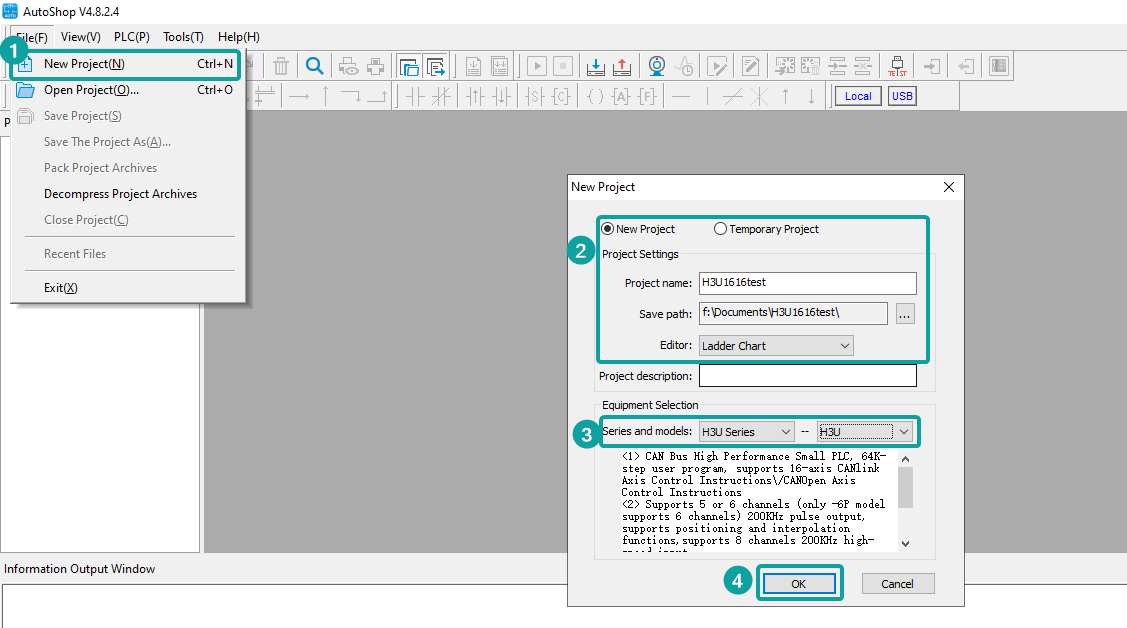Viewport: 1127px width, 628px height.
Task: Confirm the New Project dialog with OK
Action: coord(799,583)
